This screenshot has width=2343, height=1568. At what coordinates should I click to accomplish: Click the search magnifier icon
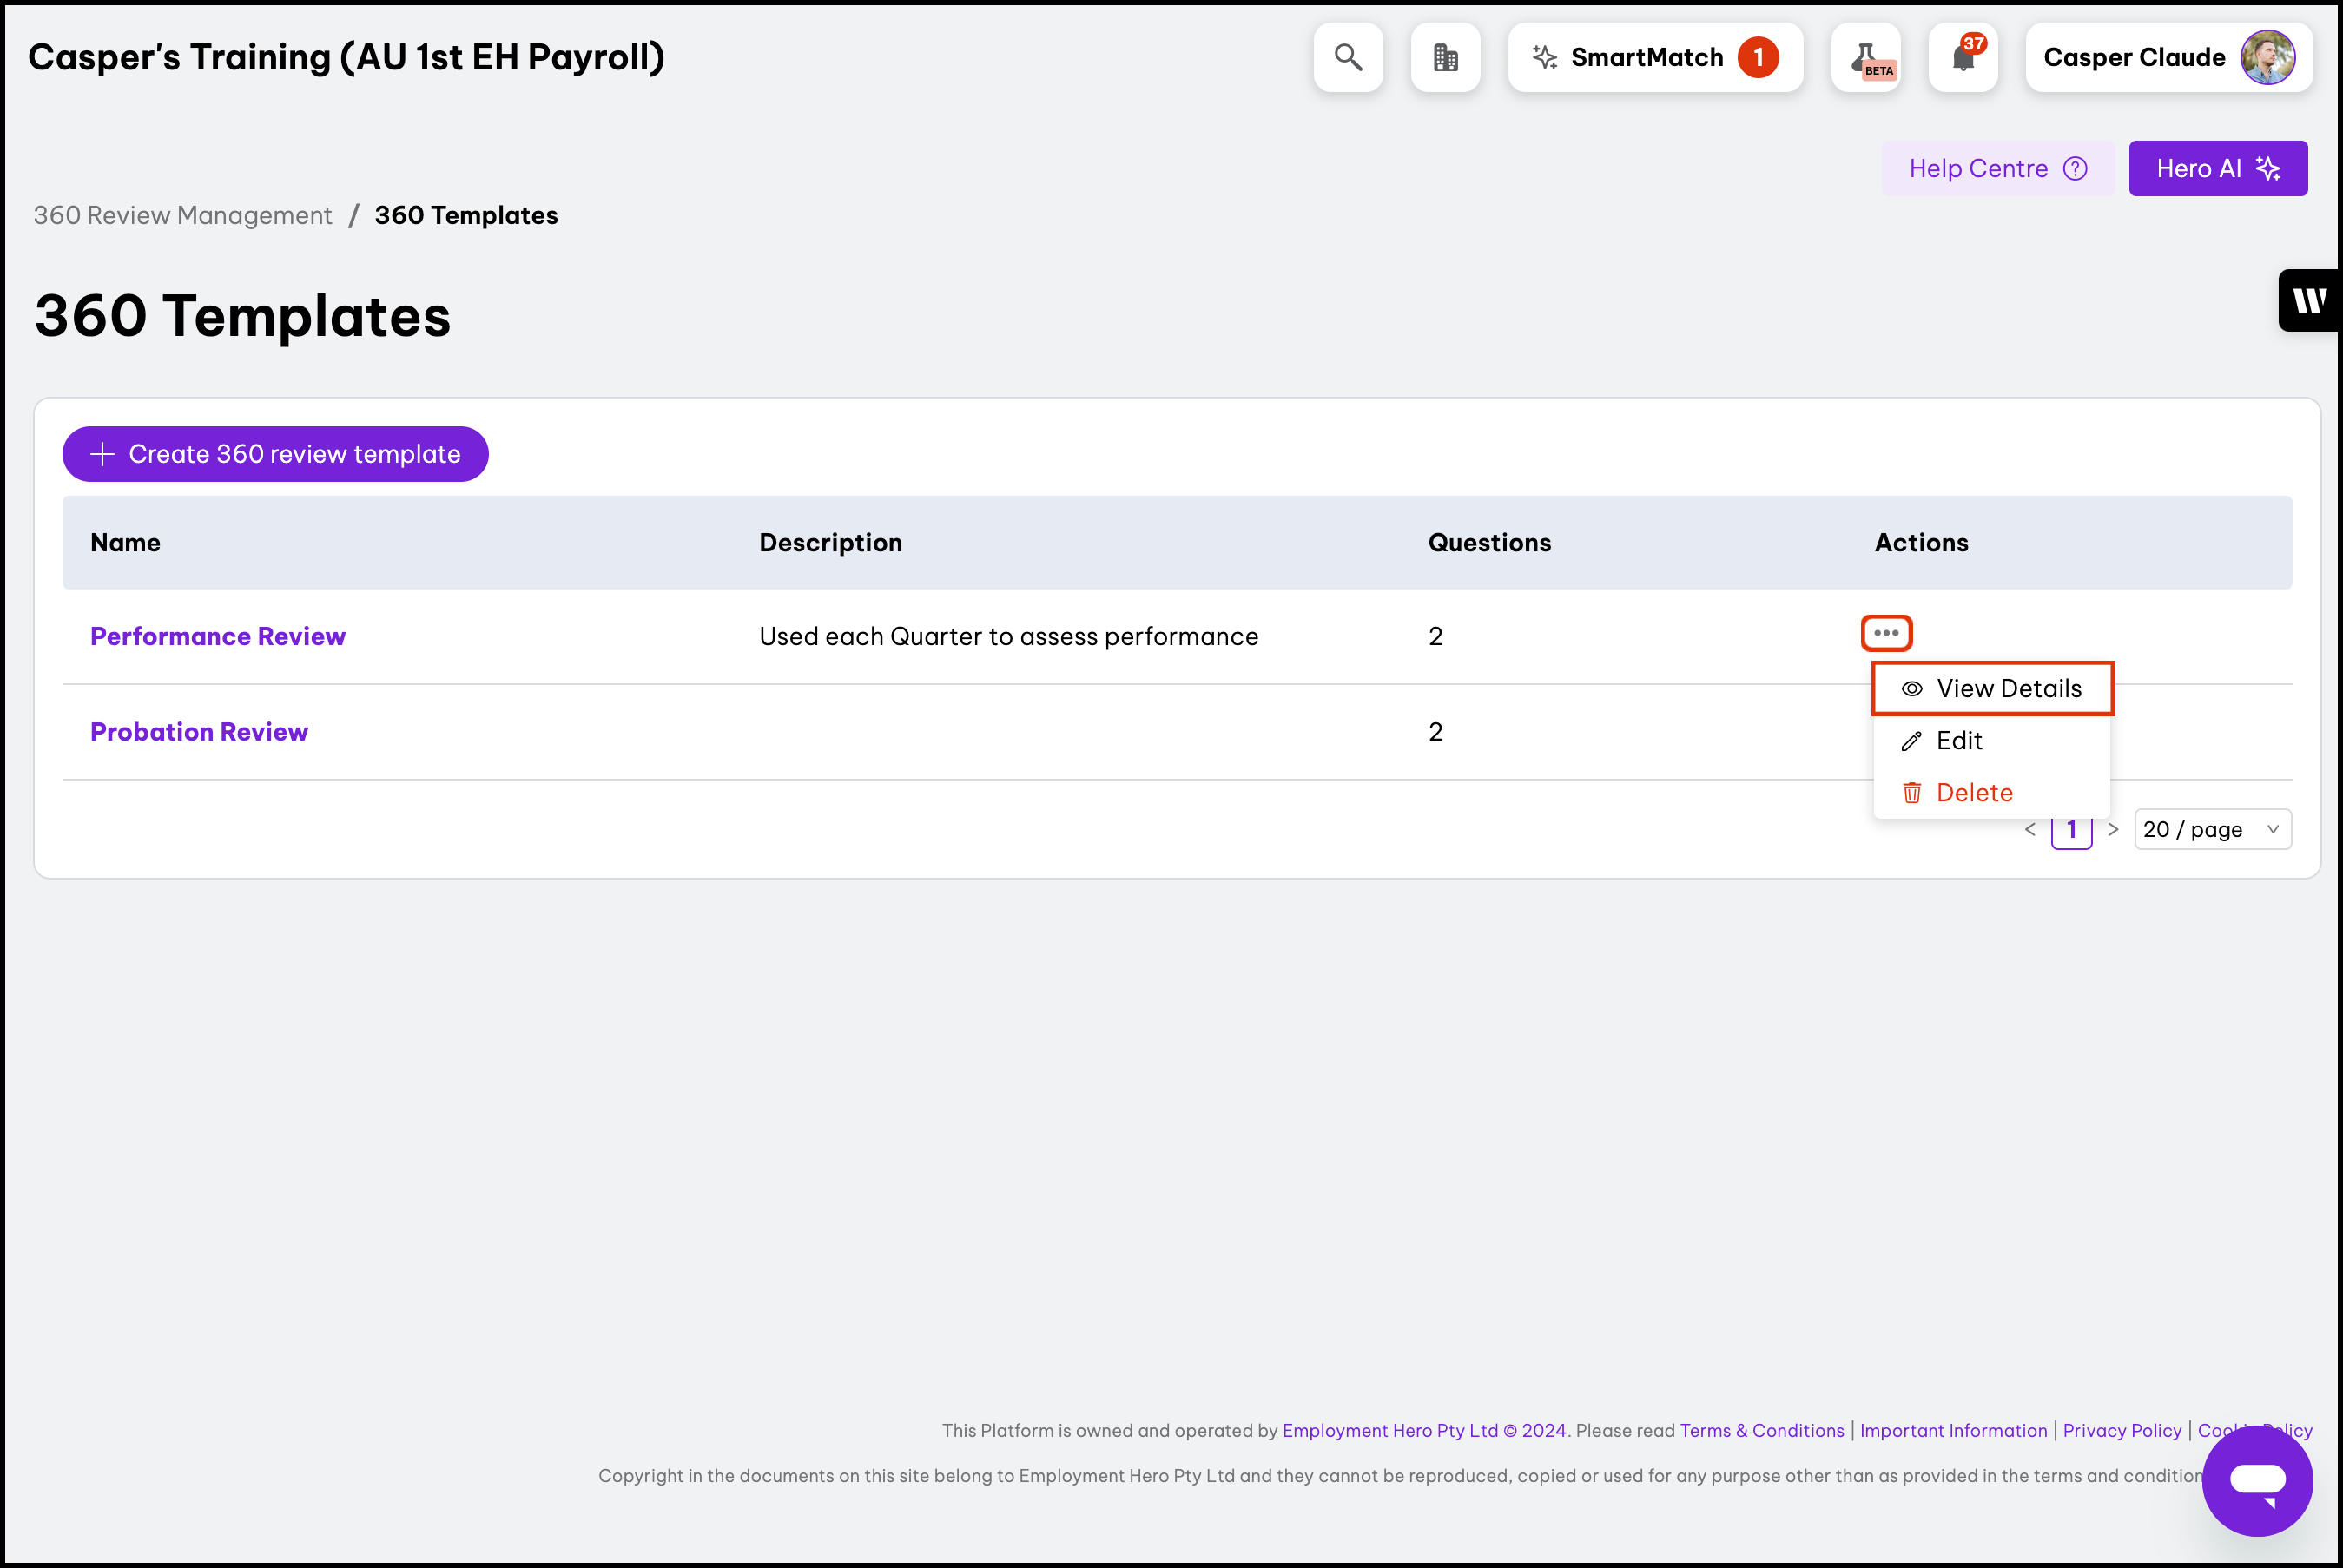[x=1348, y=58]
